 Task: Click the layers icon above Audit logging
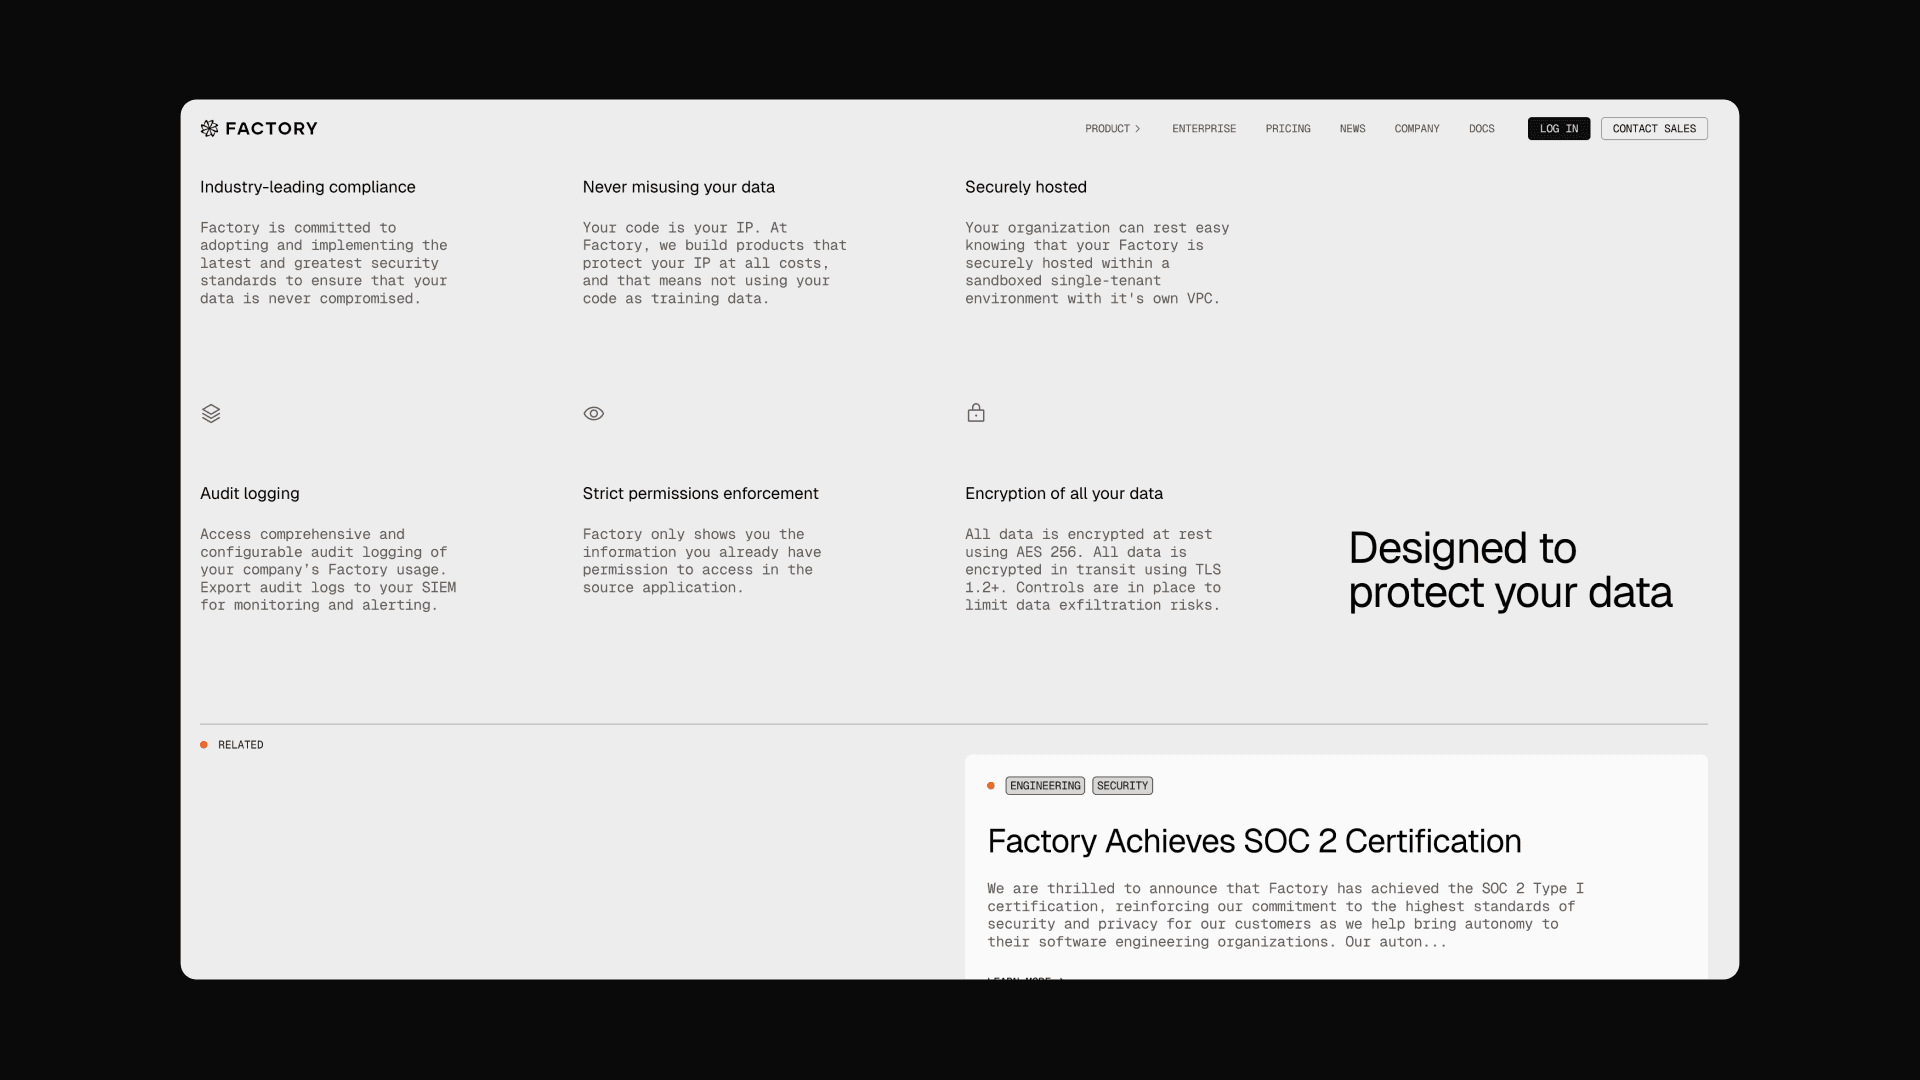click(211, 413)
